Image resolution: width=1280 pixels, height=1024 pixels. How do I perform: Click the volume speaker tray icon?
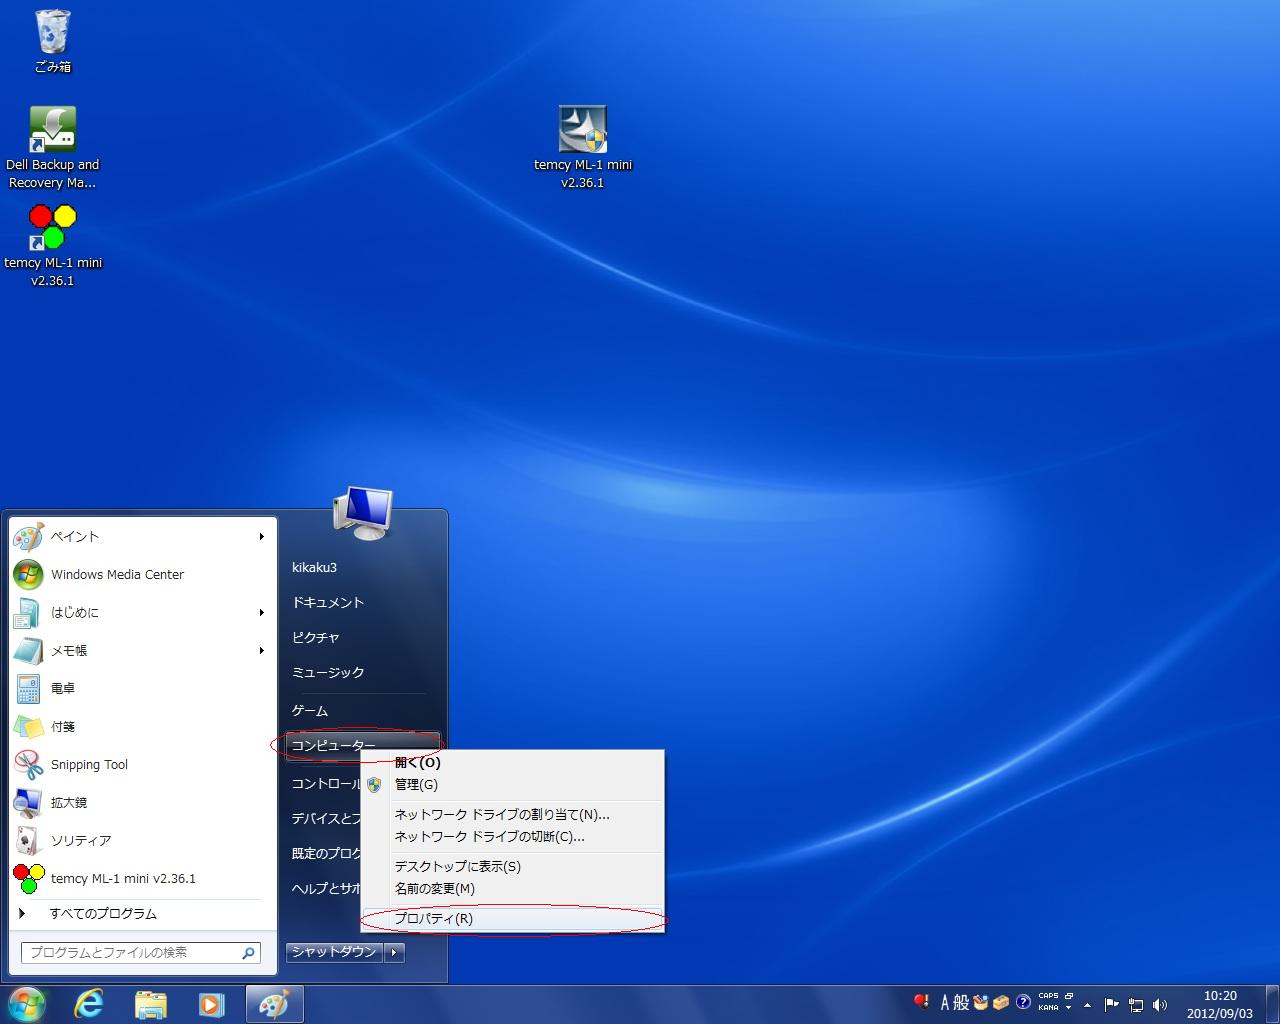click(x=1160, y=1004)
